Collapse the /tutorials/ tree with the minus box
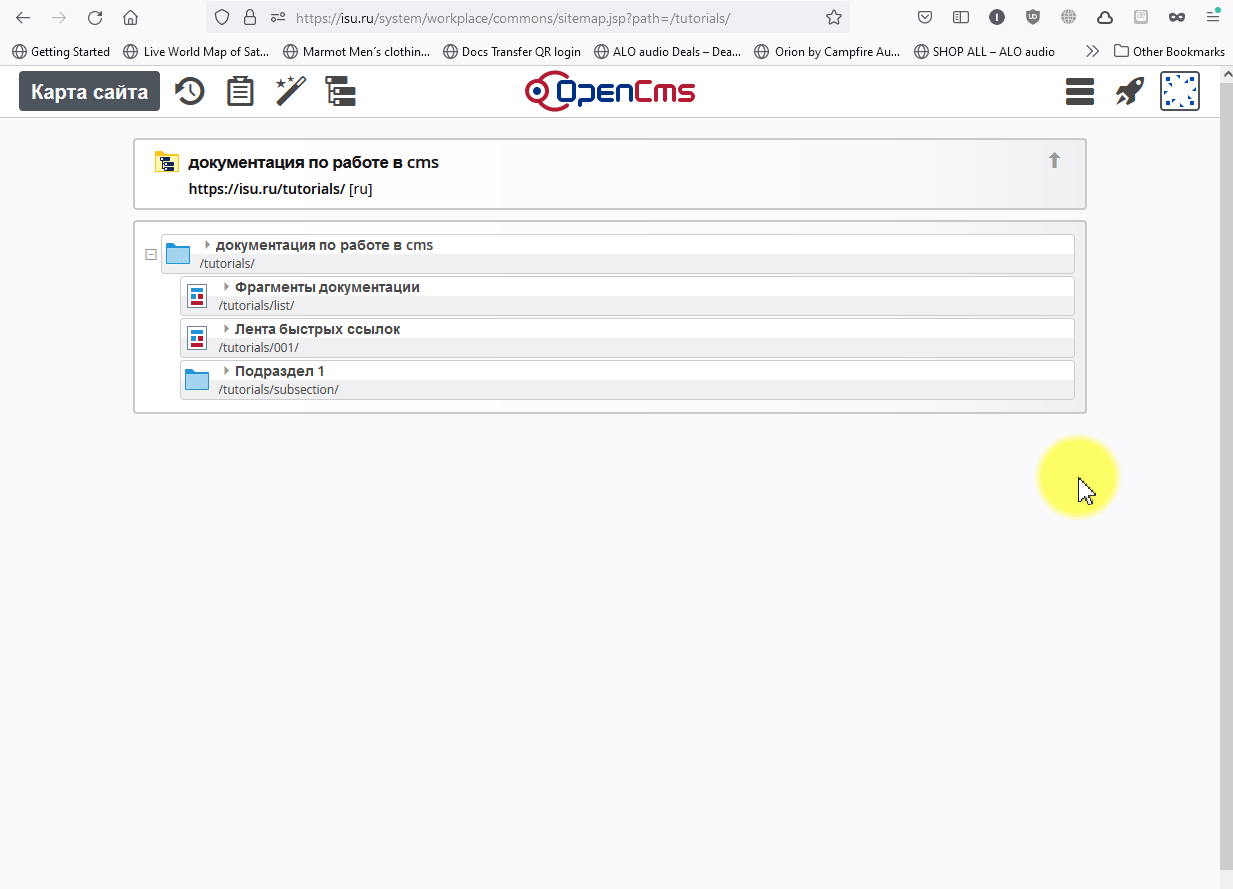Viewport: 1233px width, 889px height. 150,254
